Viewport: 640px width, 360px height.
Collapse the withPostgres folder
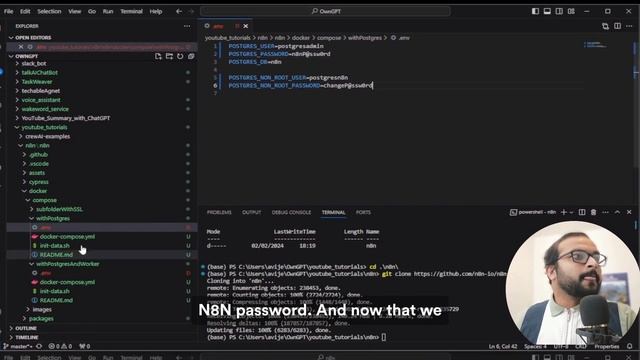(53, 218)
